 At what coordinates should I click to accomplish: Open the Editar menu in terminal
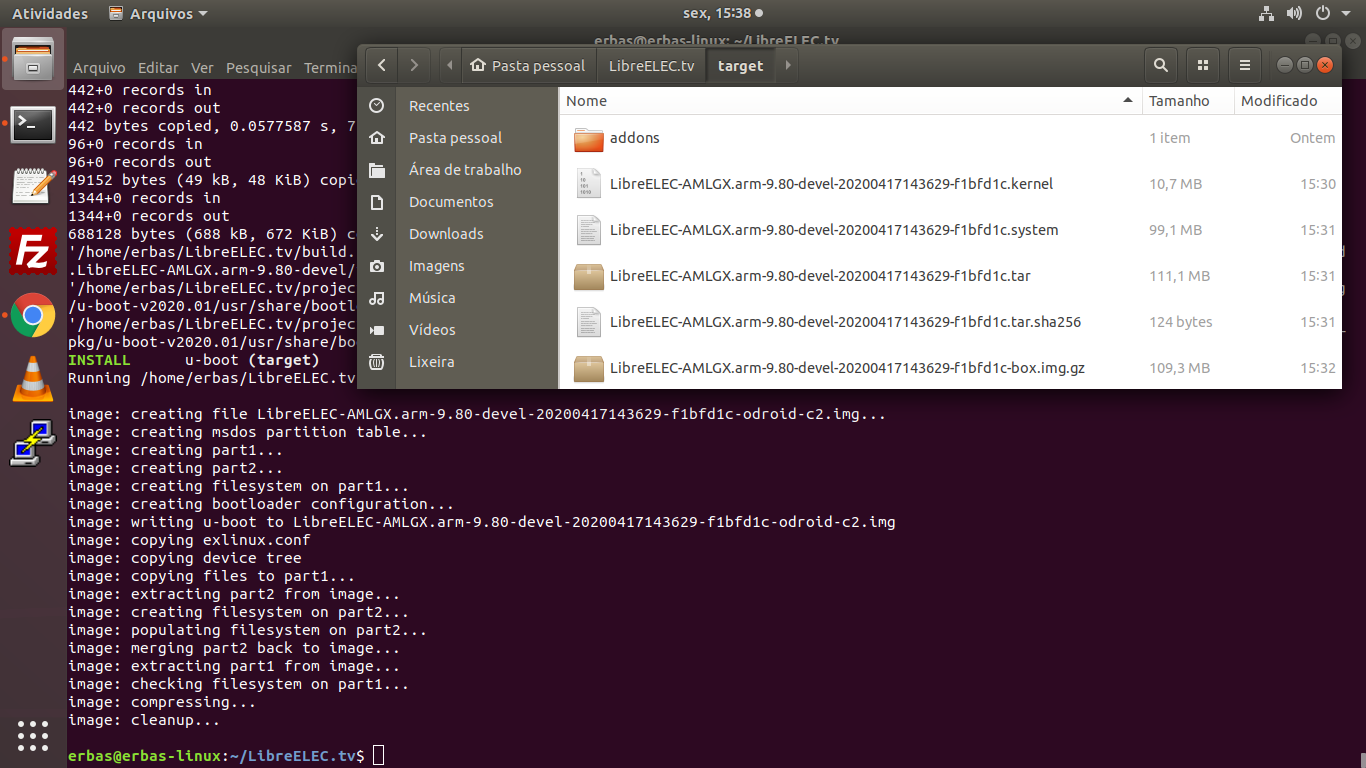coord(158,68)
